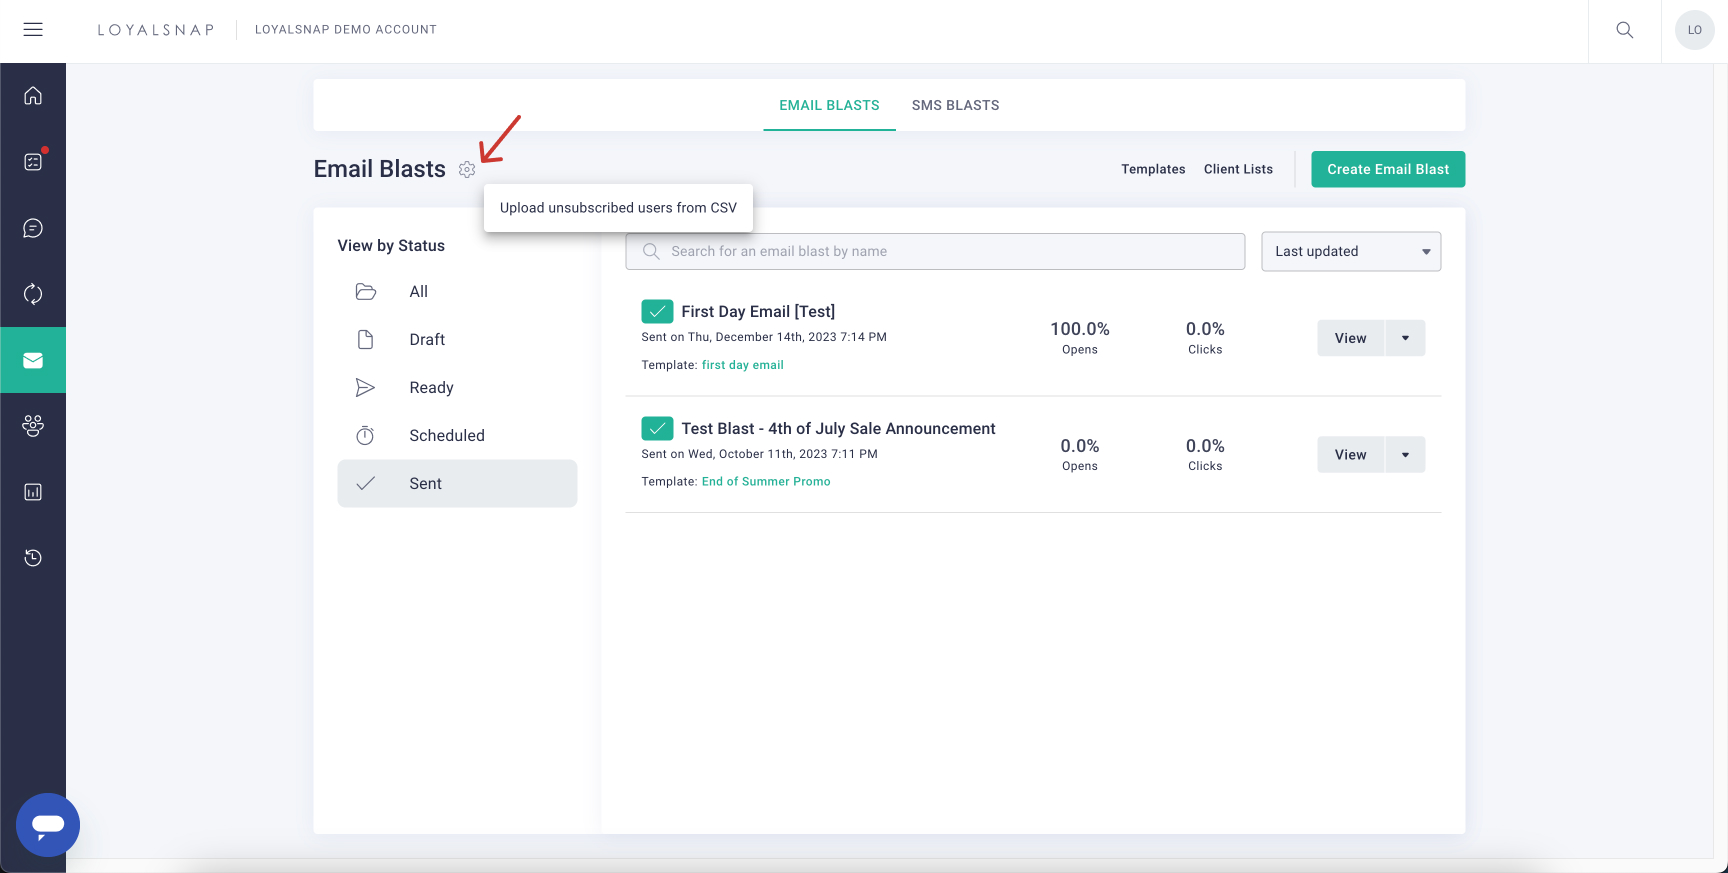Open the hamburger navigation menu

point(33,30)
